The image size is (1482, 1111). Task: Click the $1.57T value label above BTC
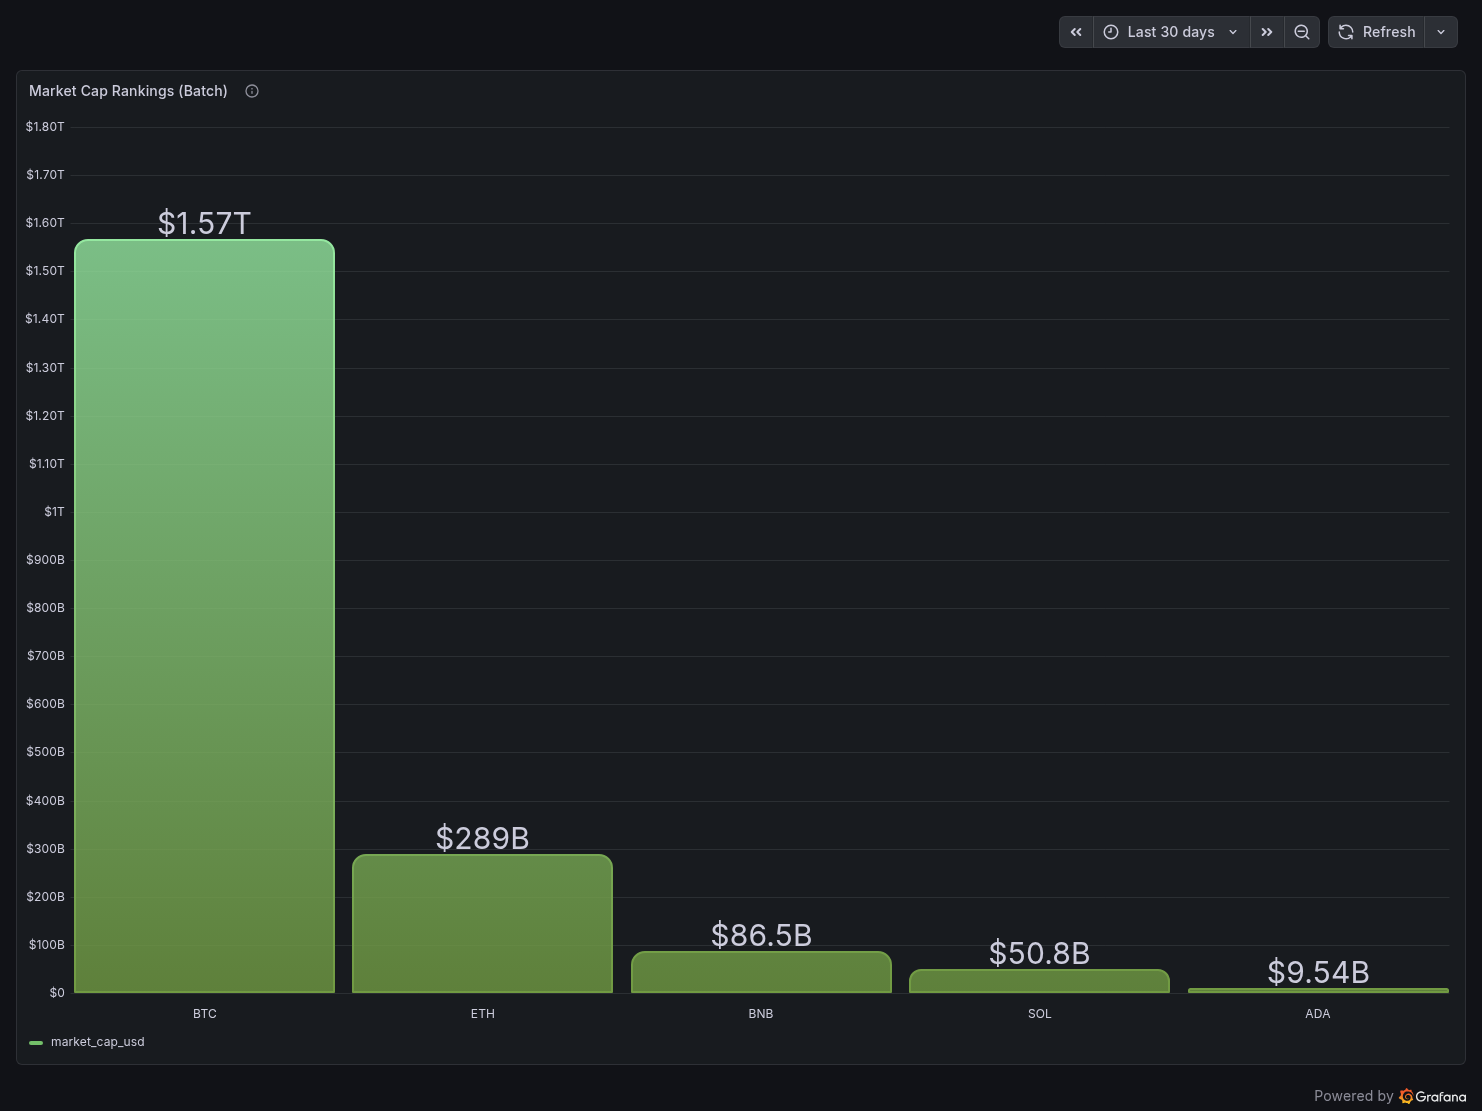[204, 223]
